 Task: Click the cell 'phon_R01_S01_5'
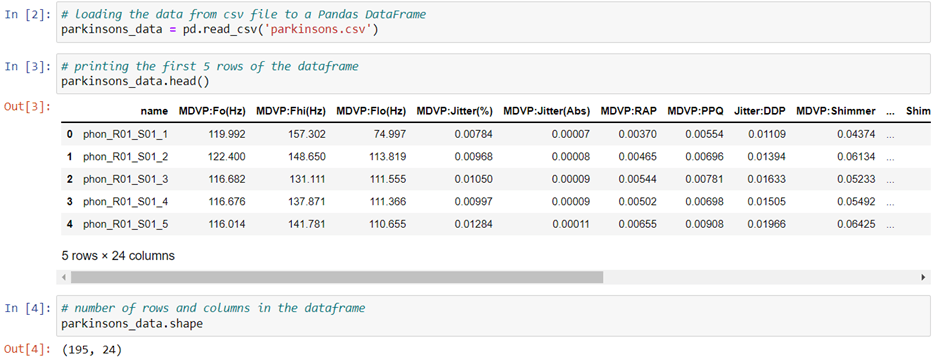pos(125,224)
